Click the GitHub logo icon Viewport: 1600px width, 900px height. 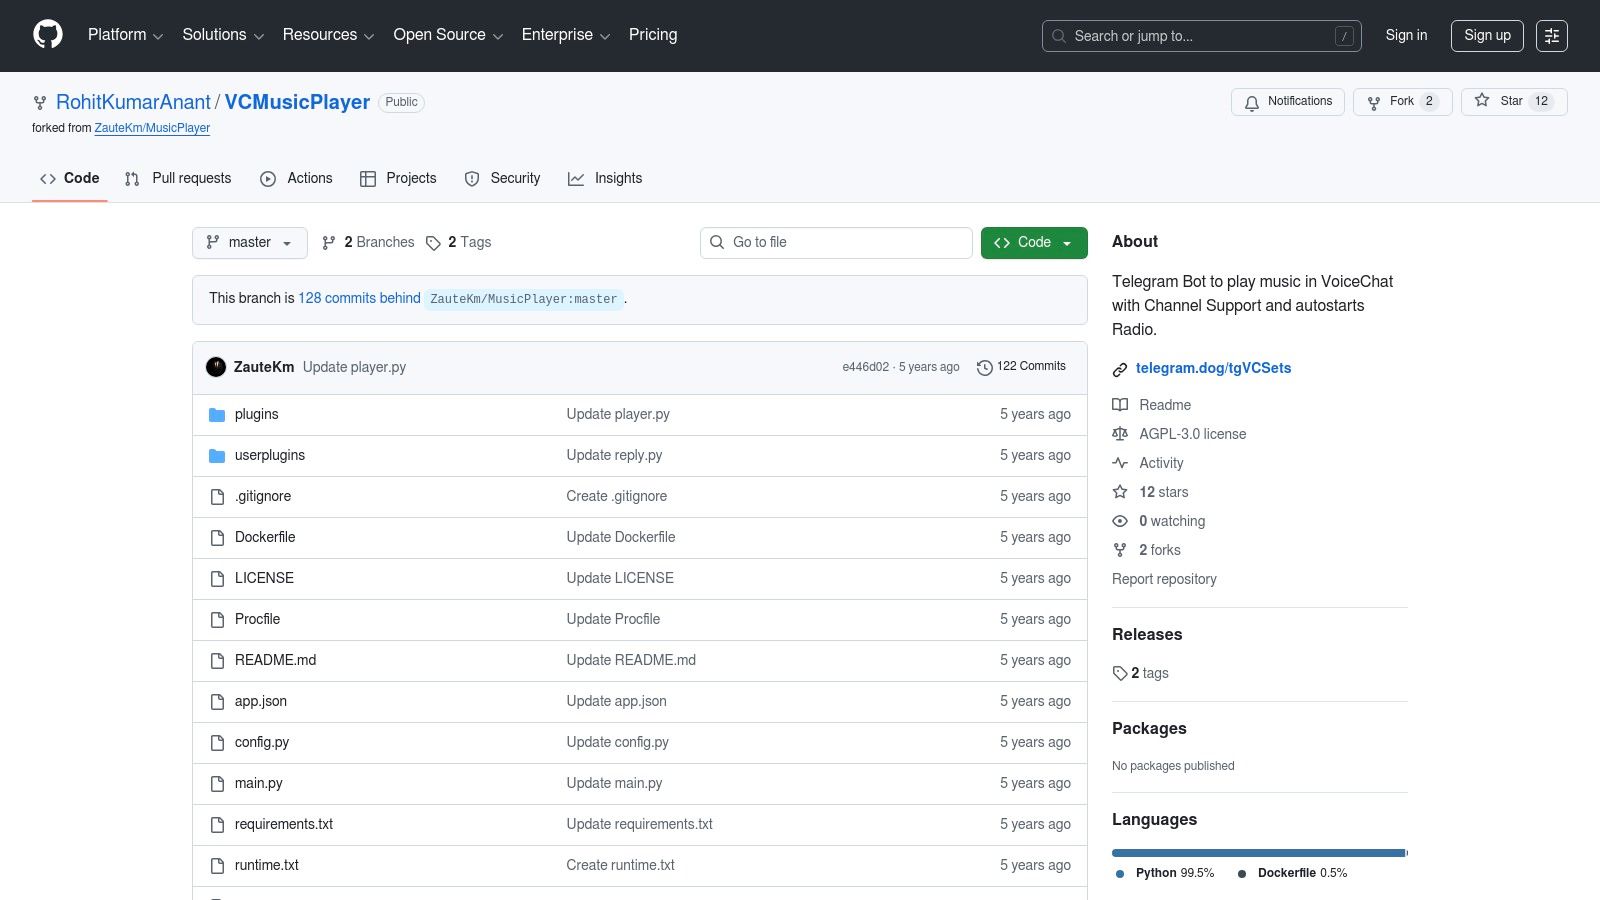point(48,35)
